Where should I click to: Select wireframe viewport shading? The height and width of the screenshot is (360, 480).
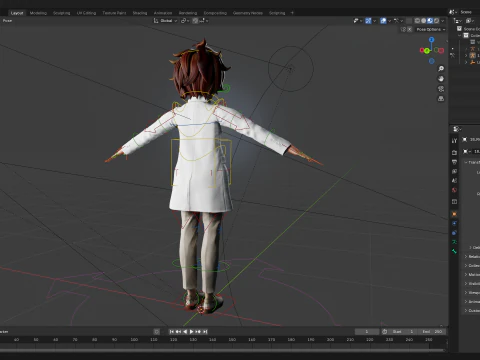click(417, 21)
